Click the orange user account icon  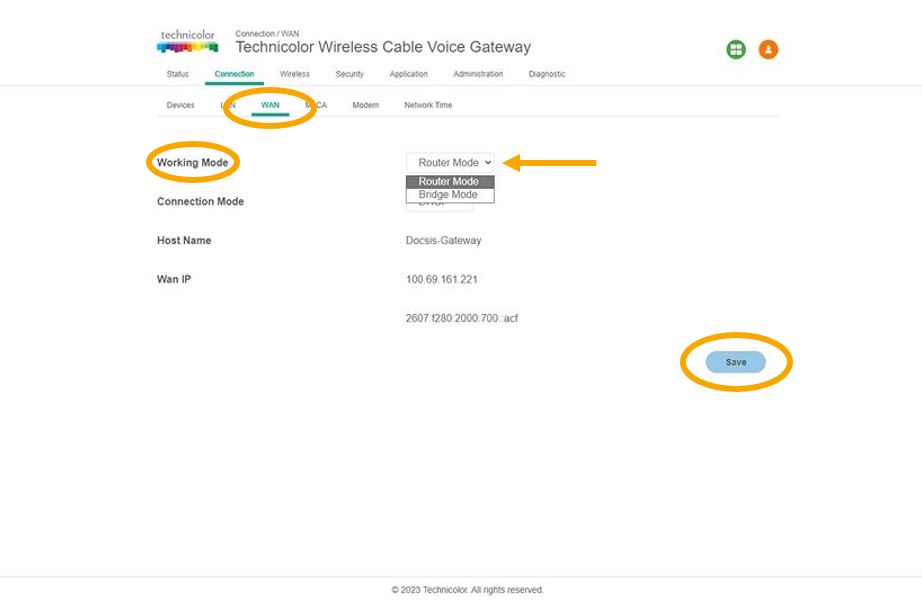(x=768, y=49)
